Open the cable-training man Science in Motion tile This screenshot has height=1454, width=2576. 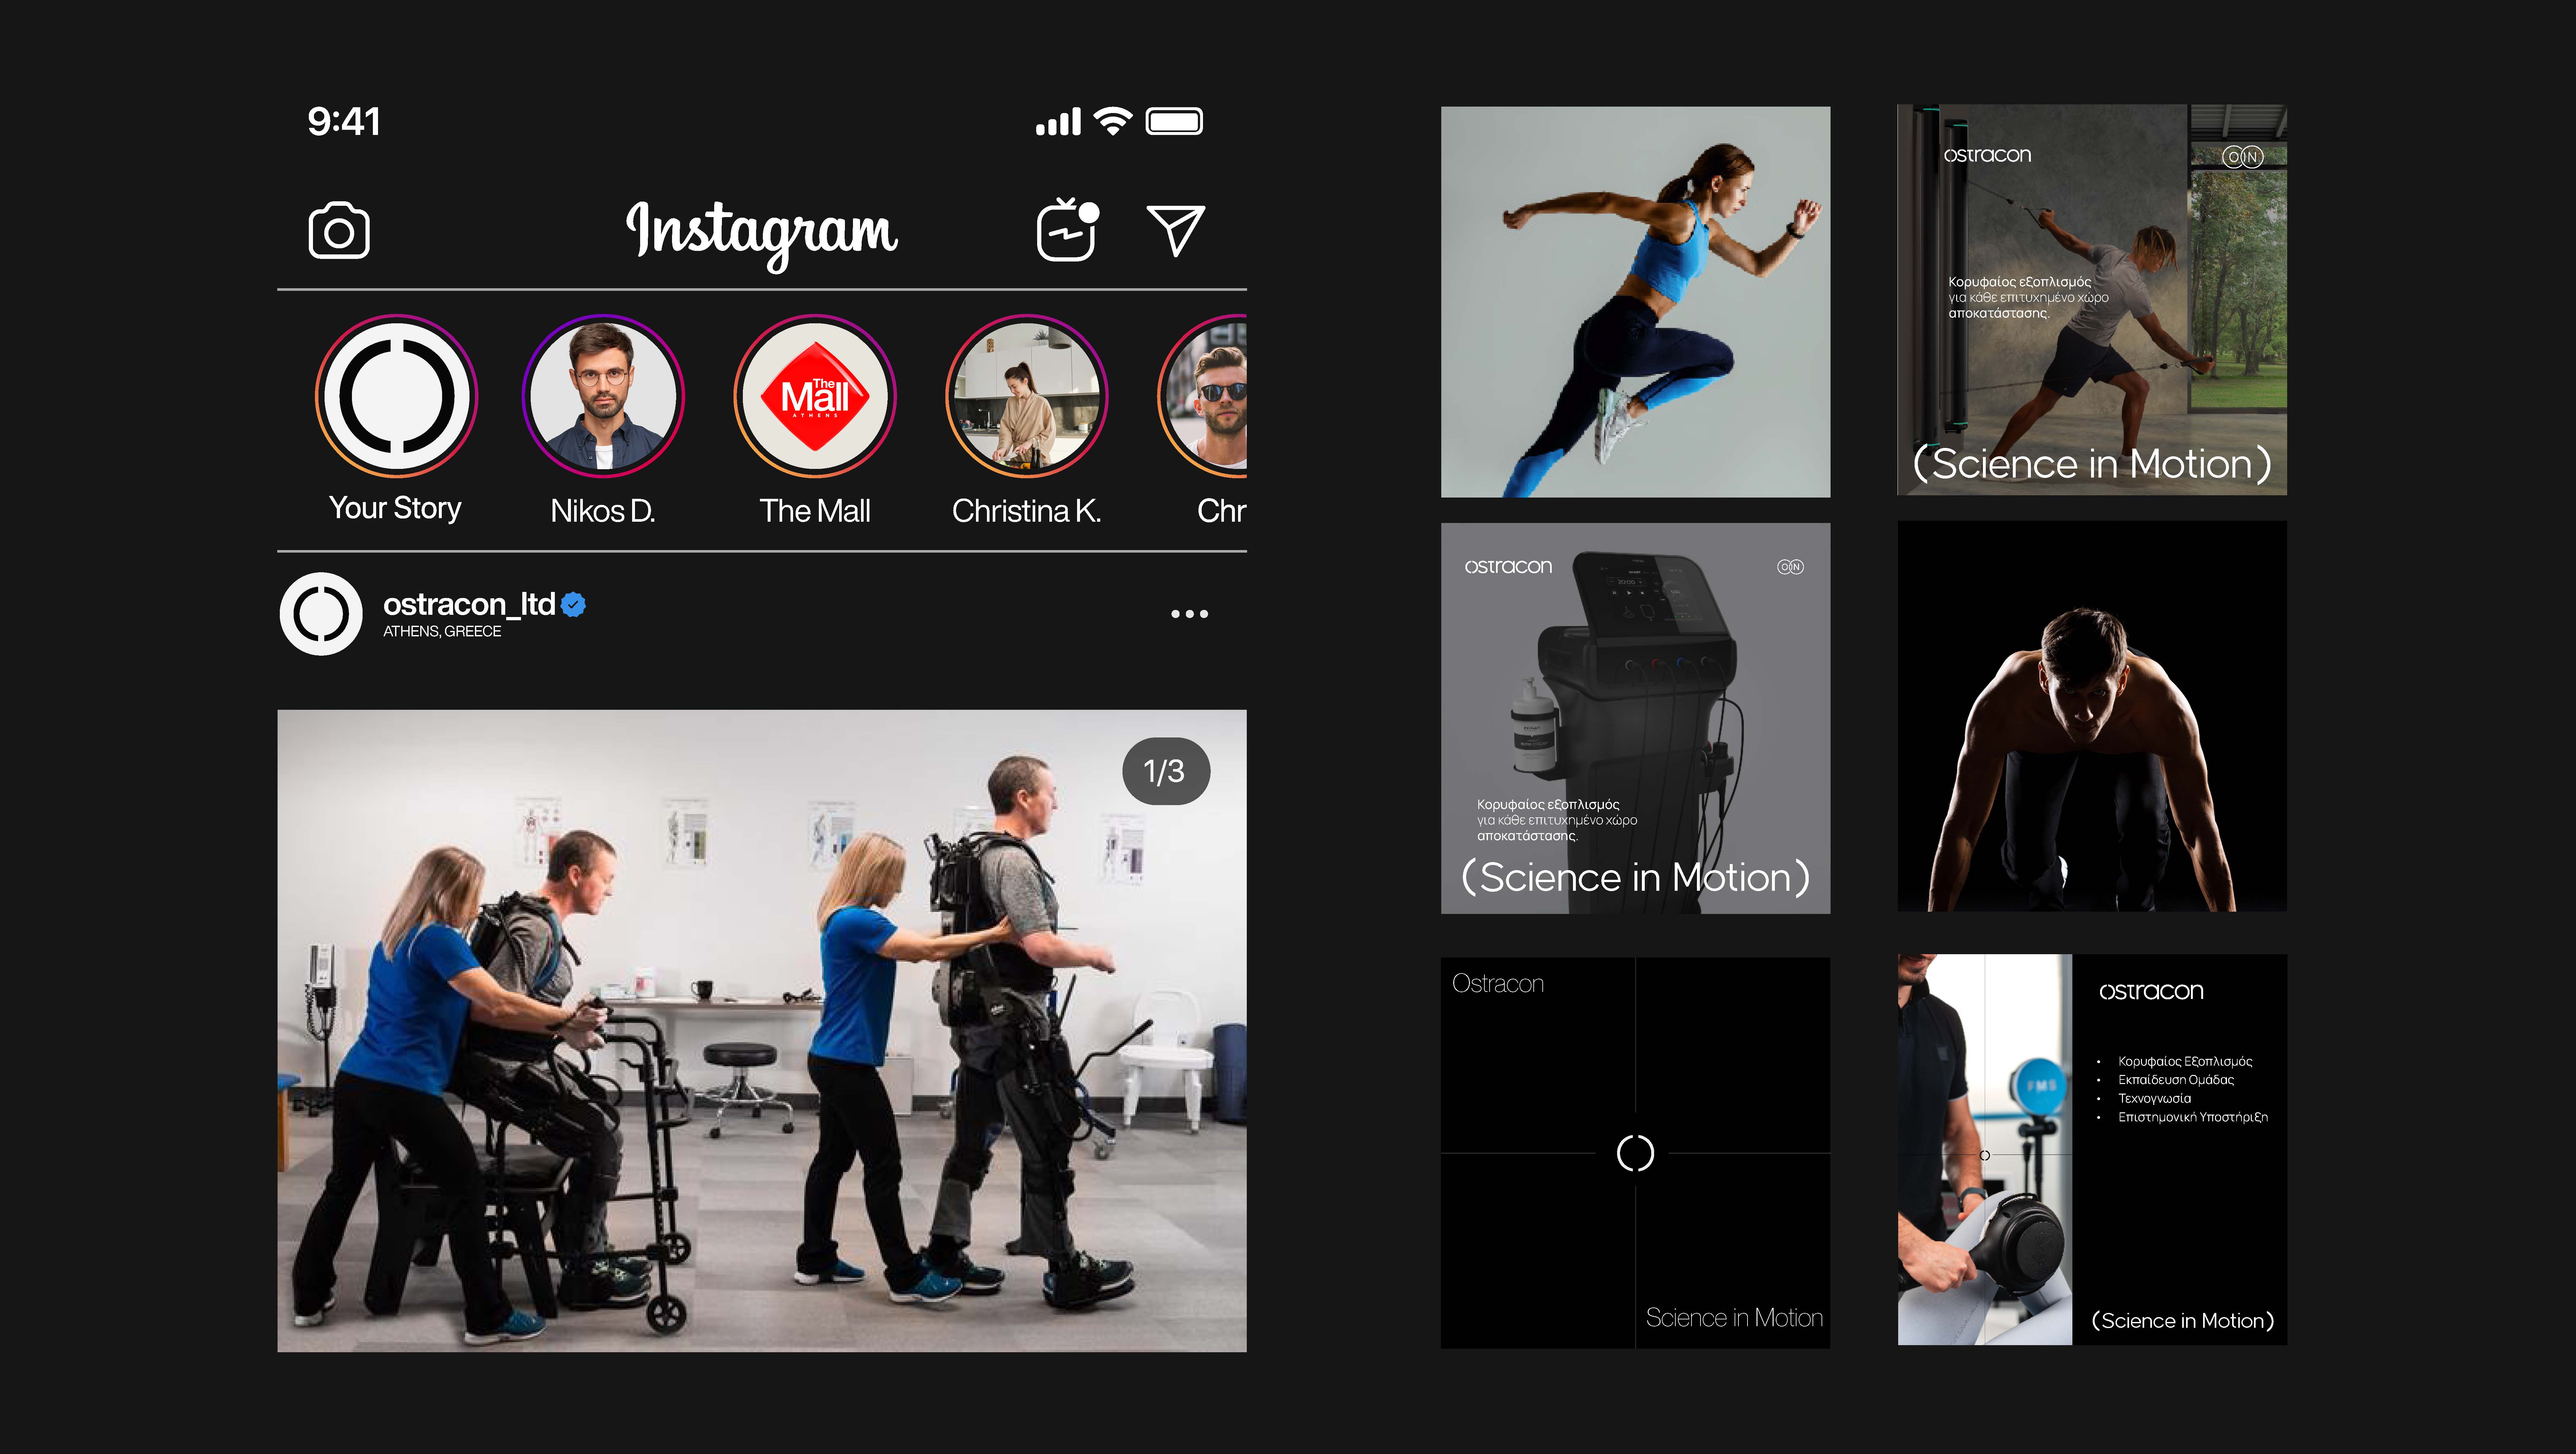(x=2092, y=300)
